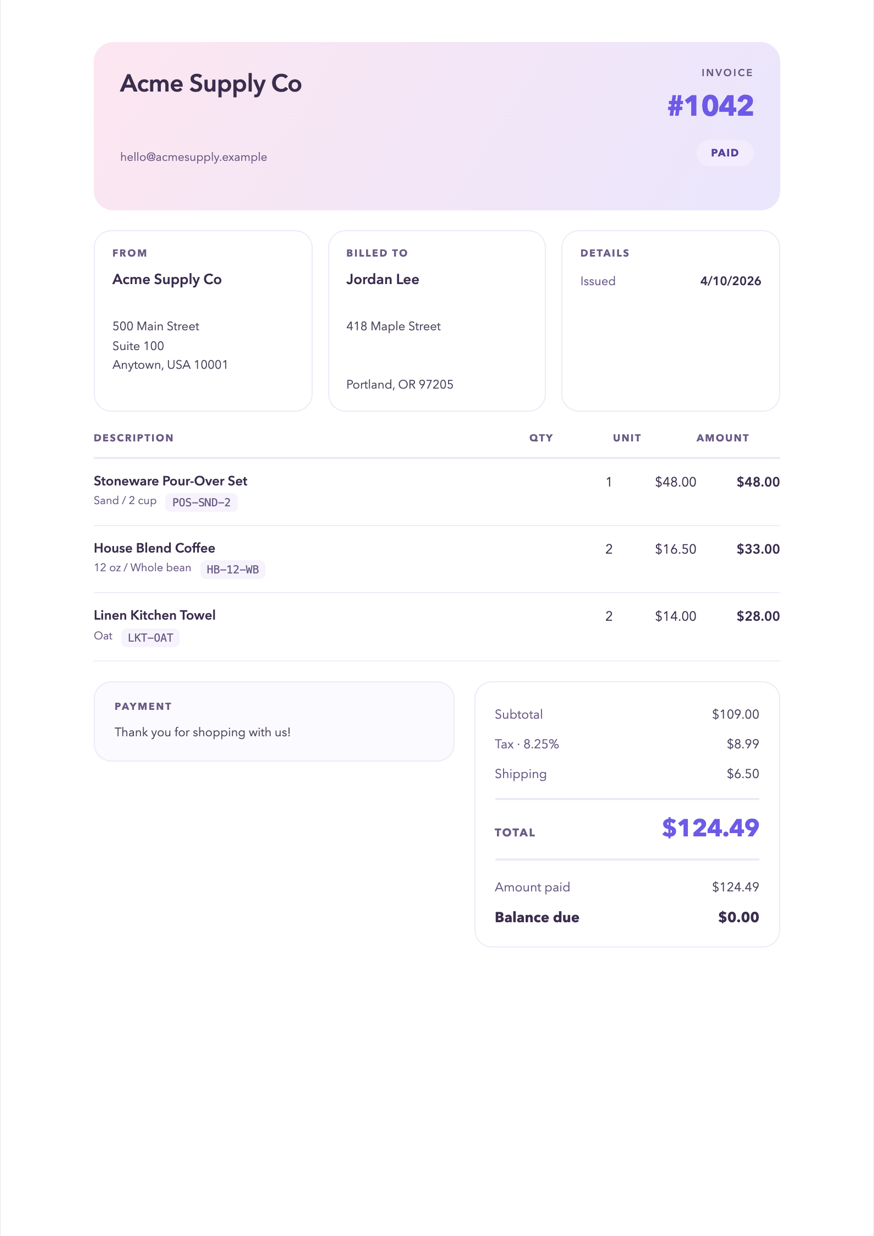Click the INVOICE label above the number

[727, 73]
